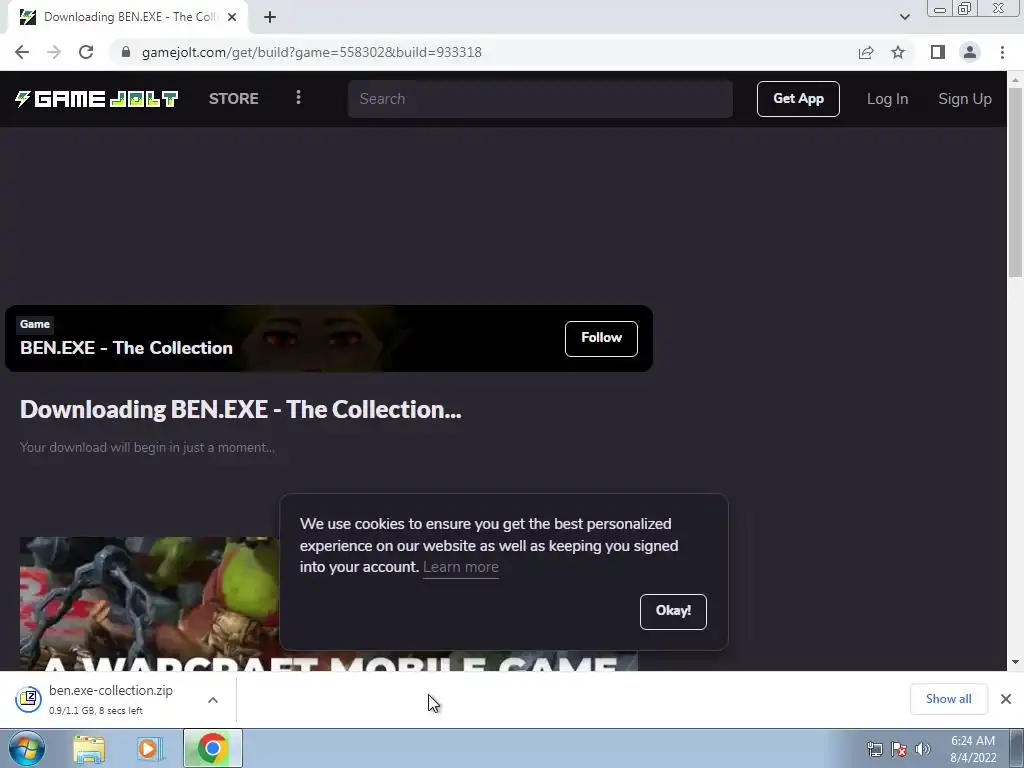Open the BEN.EXE - The Collection game title

(126, 348)
